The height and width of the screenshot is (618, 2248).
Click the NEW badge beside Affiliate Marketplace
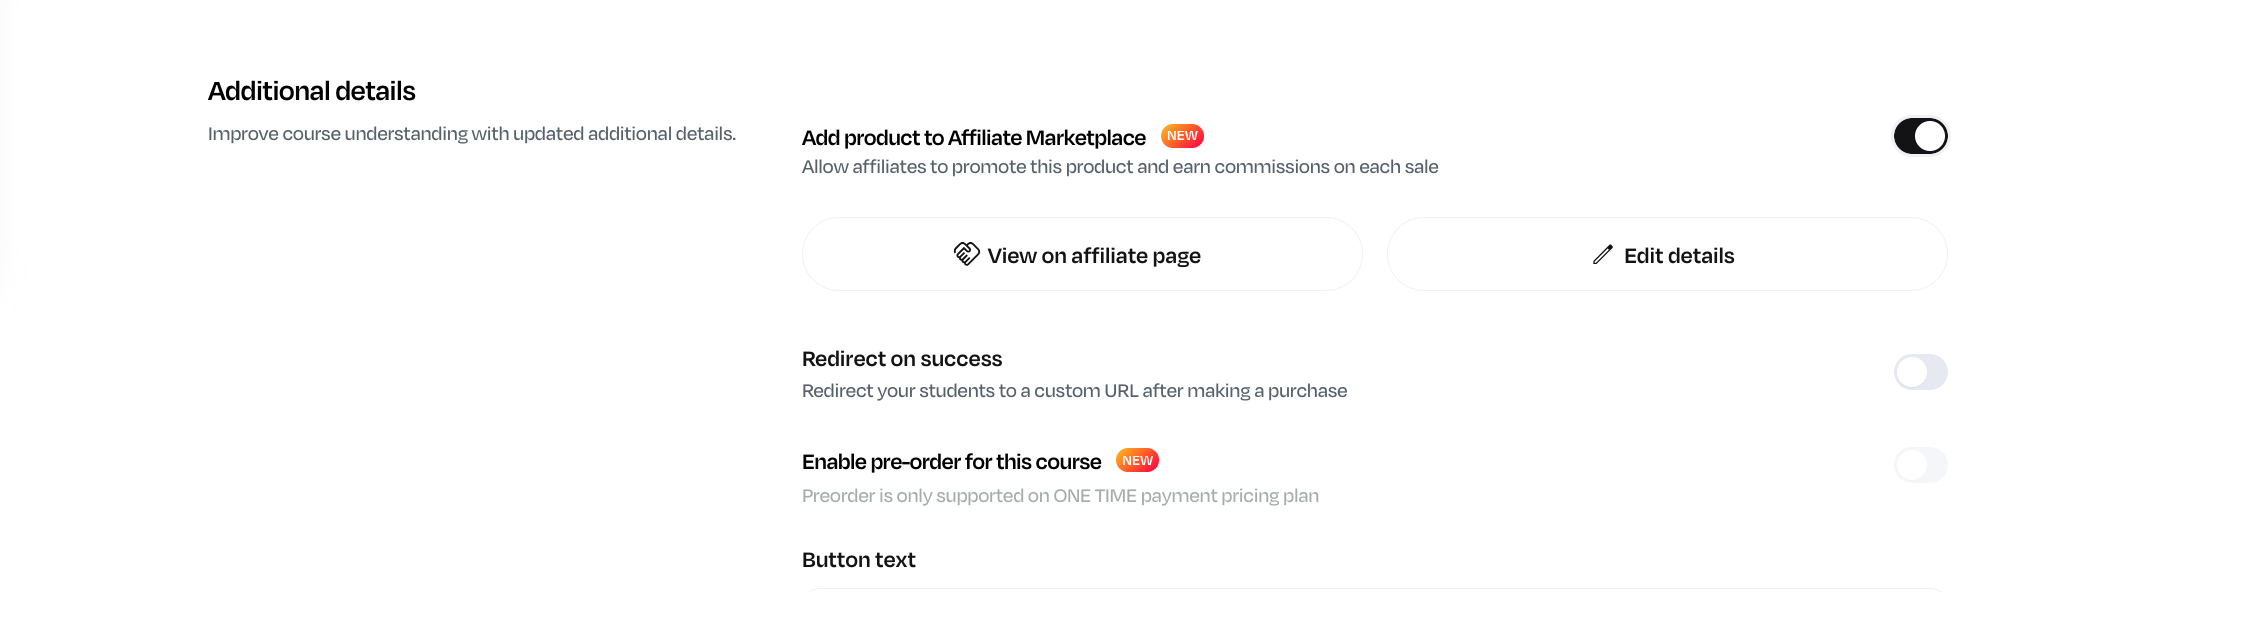(1182, 136)
